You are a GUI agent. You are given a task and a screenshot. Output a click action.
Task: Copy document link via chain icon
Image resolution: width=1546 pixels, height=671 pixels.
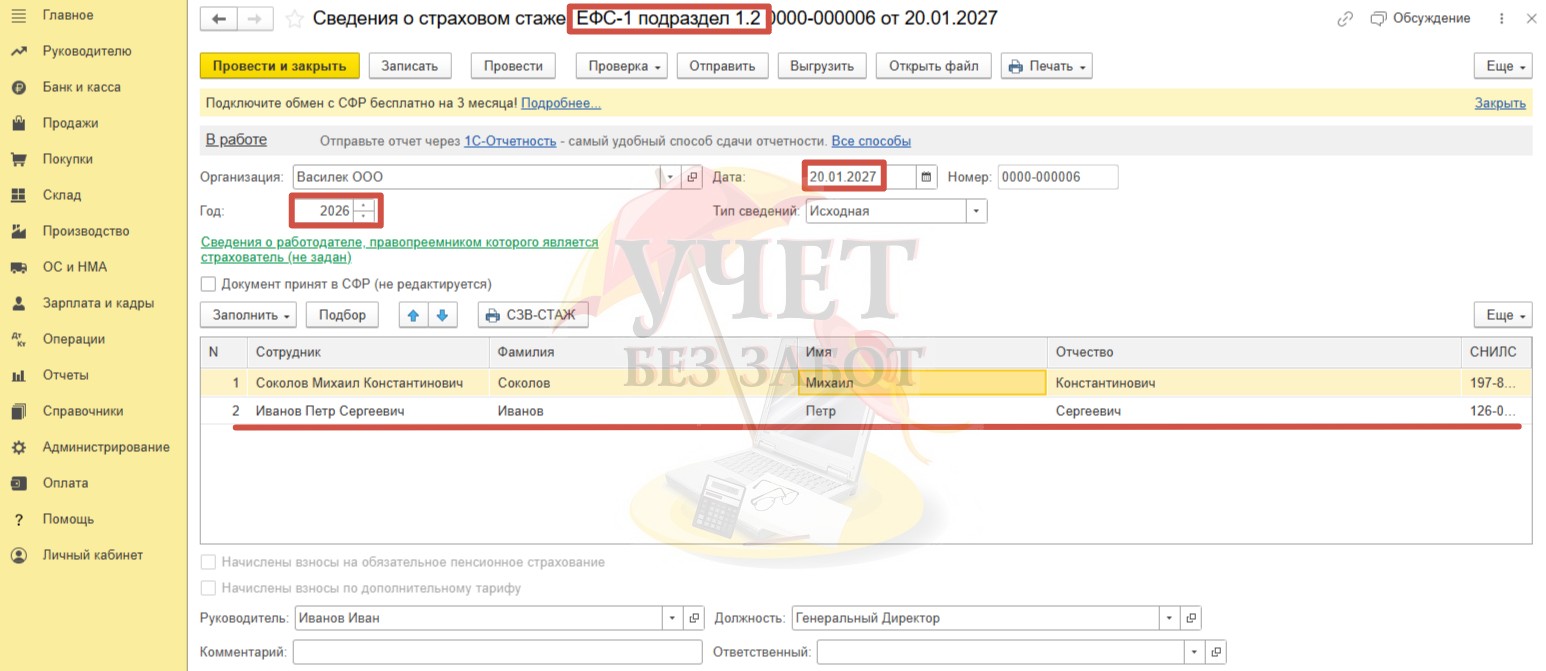[1345, 19]
